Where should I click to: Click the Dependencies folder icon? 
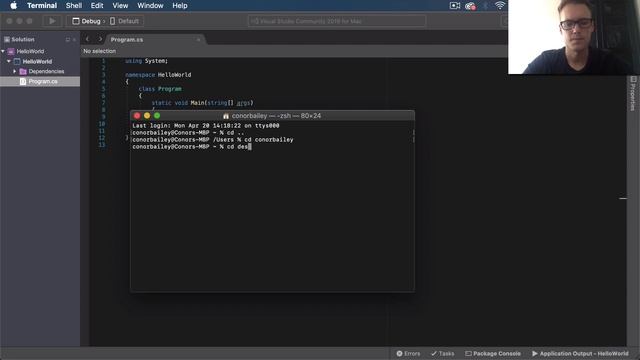point(23,71)
